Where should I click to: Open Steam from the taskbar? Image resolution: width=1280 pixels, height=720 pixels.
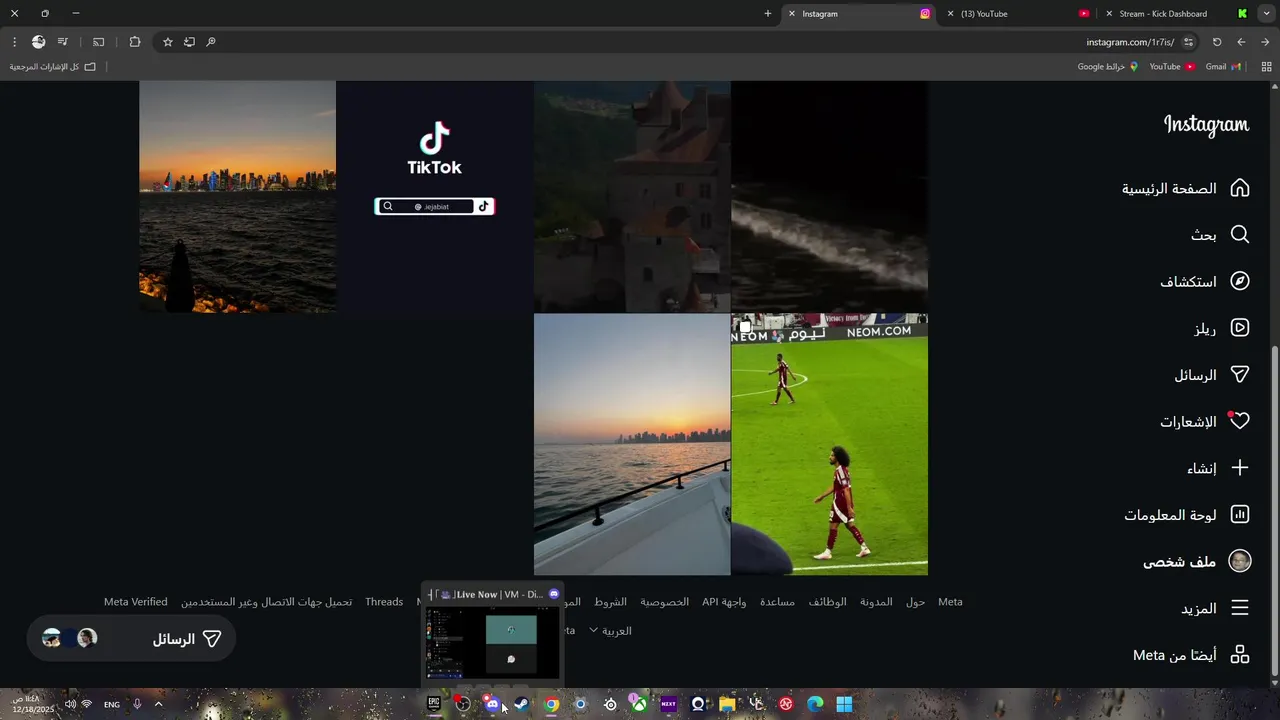(x=522, y=704)
